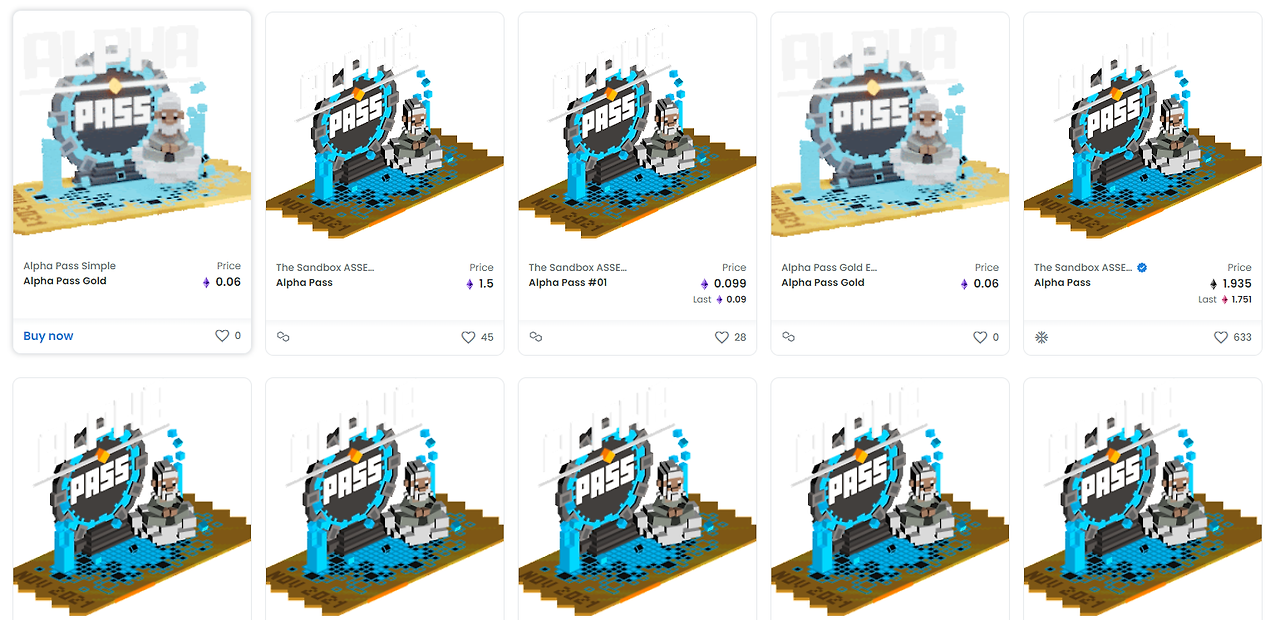
Task: Toggle the heart showing 633 favorites
Action: (x=1221, y=337)
